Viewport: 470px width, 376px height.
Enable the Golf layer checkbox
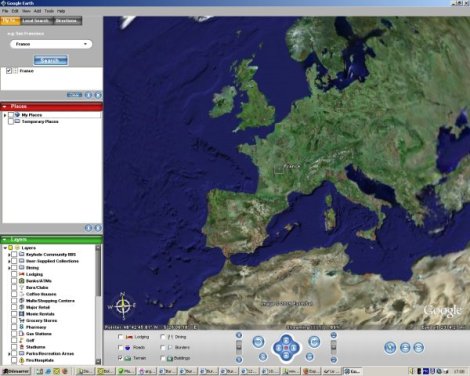pos(14,340)
